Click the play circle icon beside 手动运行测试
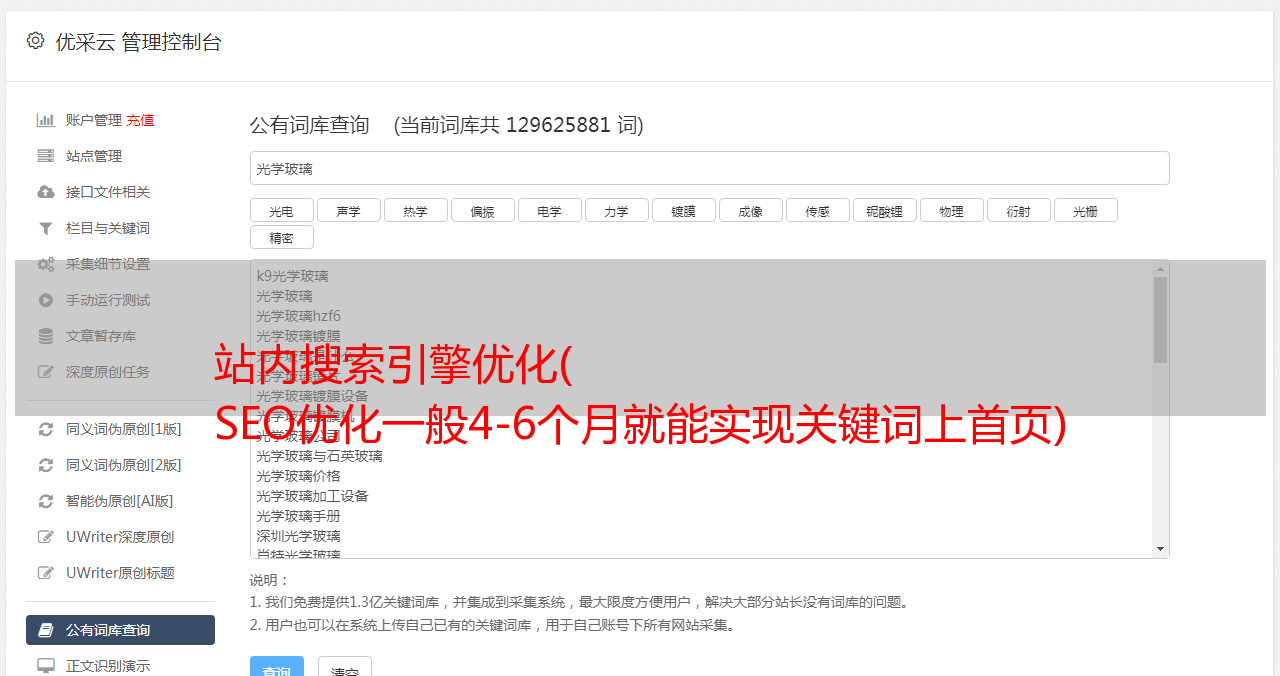Screen dimensions: 1280x676 click(x=46, y=300)
